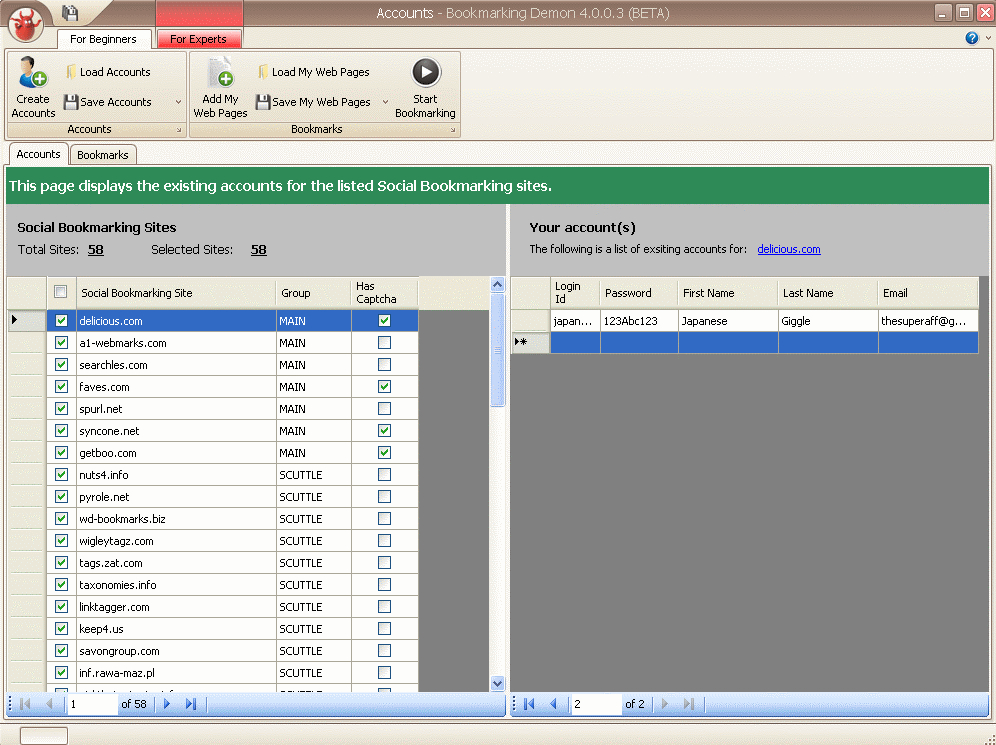Viewport: 996px width, 745px height.
Task: Uncheck the nuts4.info site checkbox
Action: pyautogui.click(x=61, y=474)
